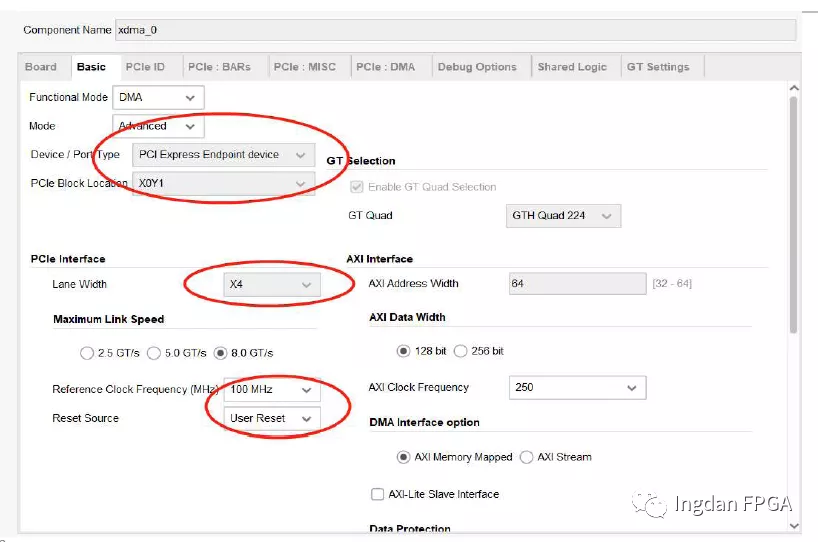The height and width of the screenshot is (542, 818).
Task: Expand the AXI Clock Frequency dropdown
Action: click(578, 388)
